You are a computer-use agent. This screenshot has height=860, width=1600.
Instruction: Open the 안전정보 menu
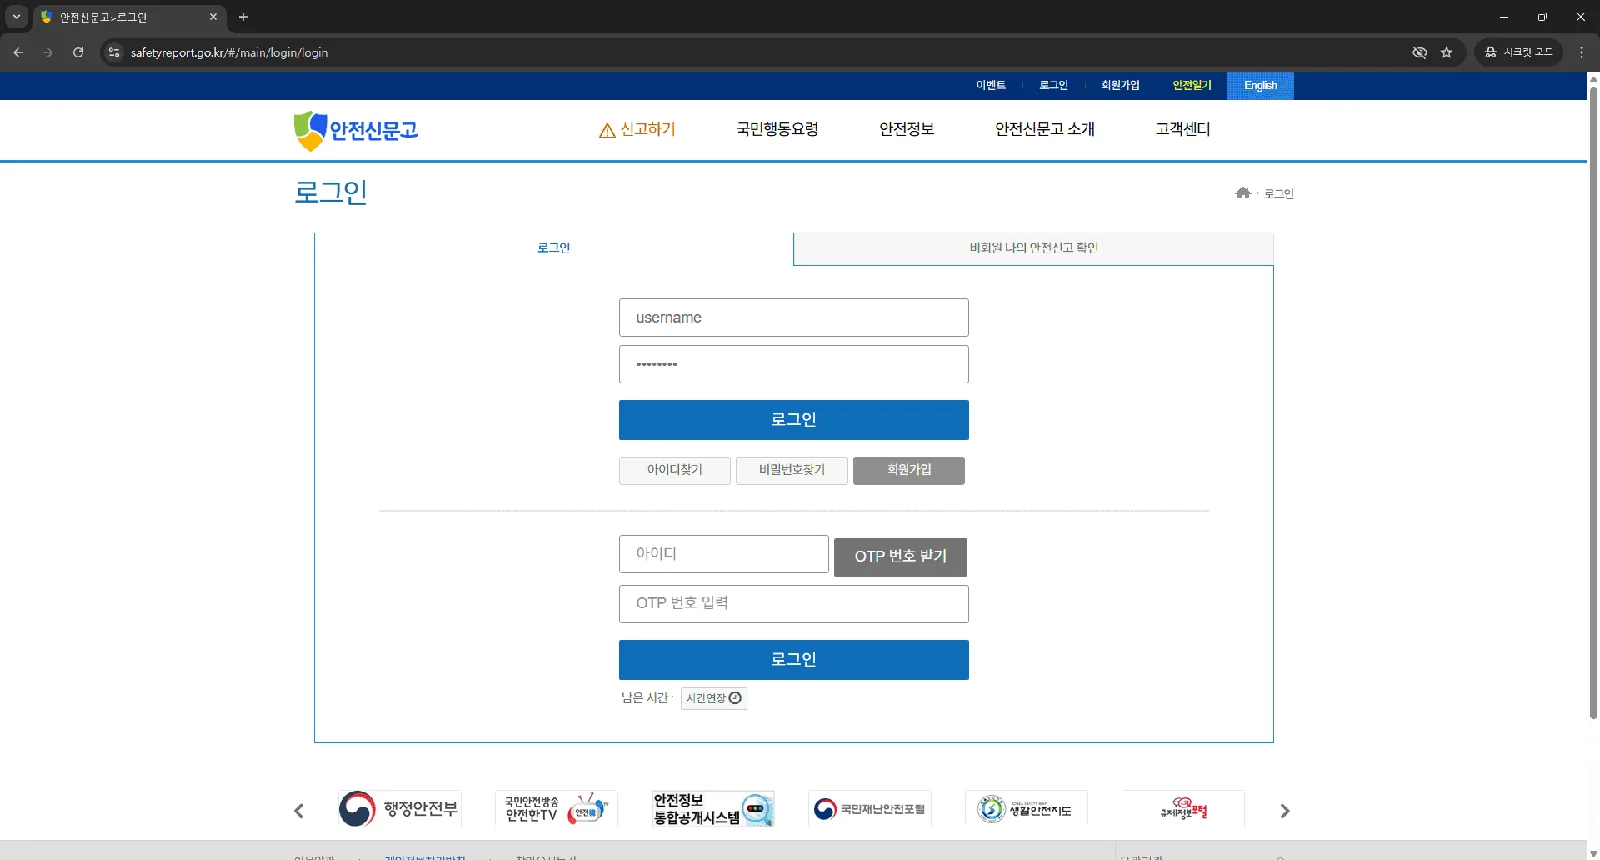click(x=906, y=129)
